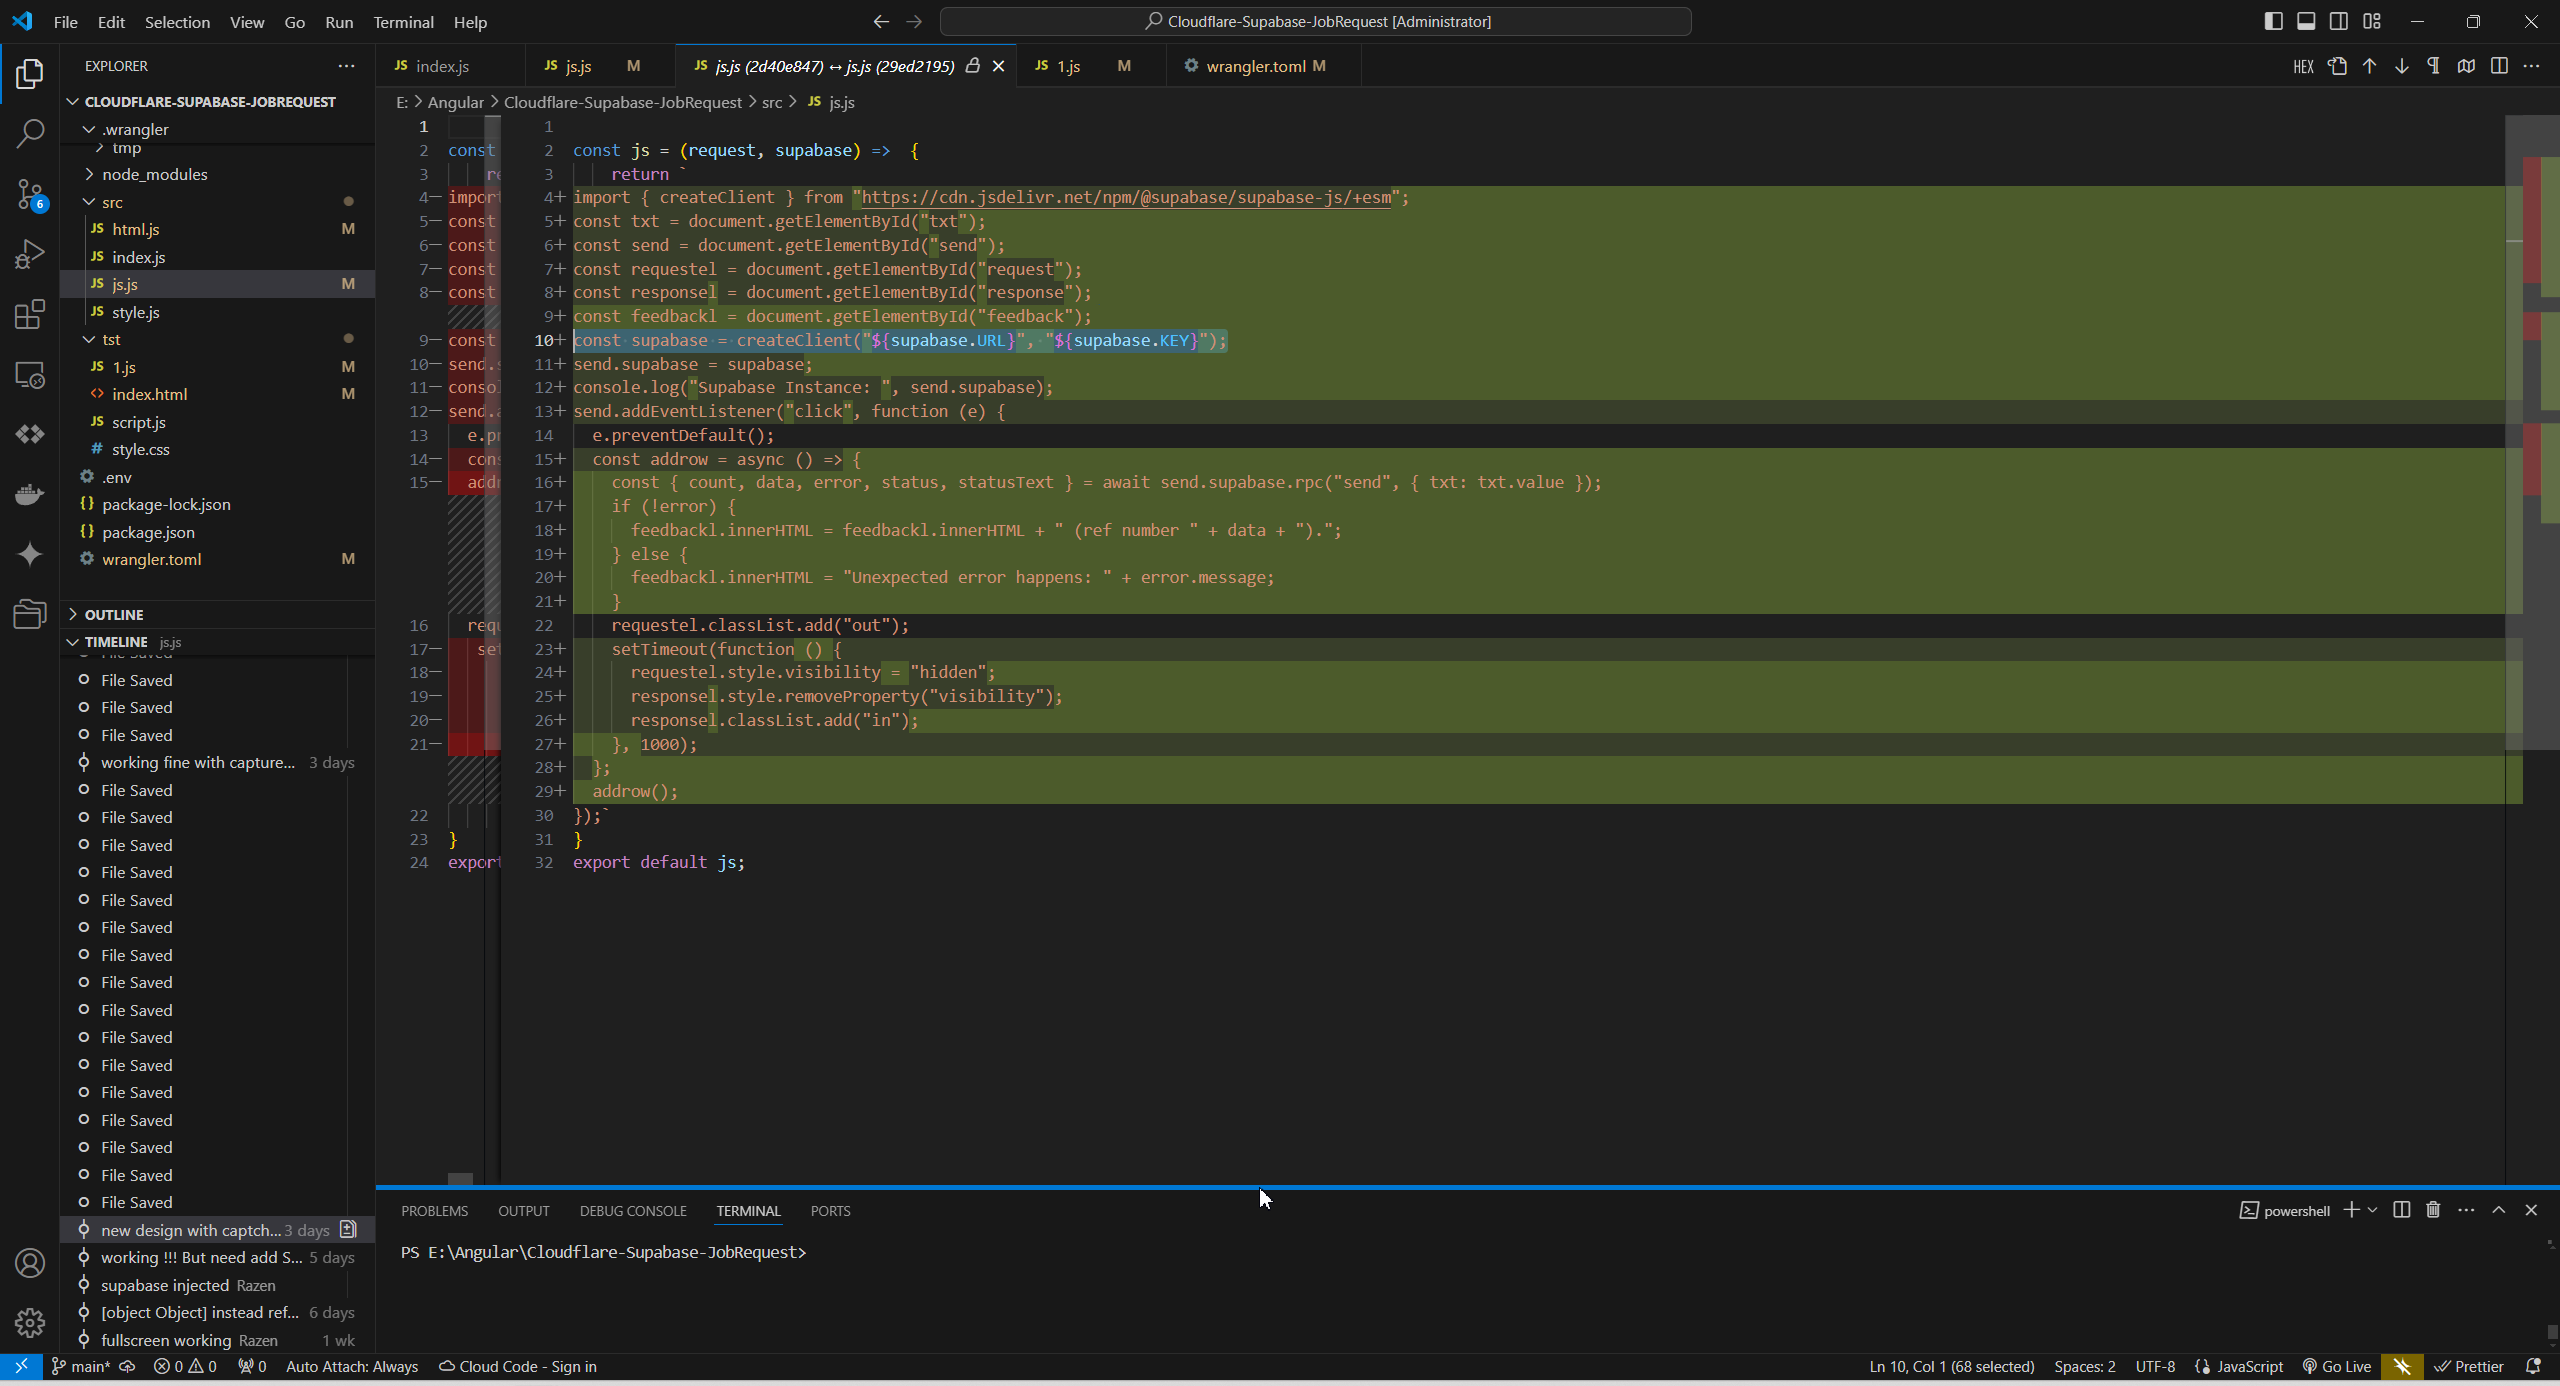Select 'working fine with capture' timeline commit
The width and height of the screenshot is (2560, 1386).
coord(197,762)
